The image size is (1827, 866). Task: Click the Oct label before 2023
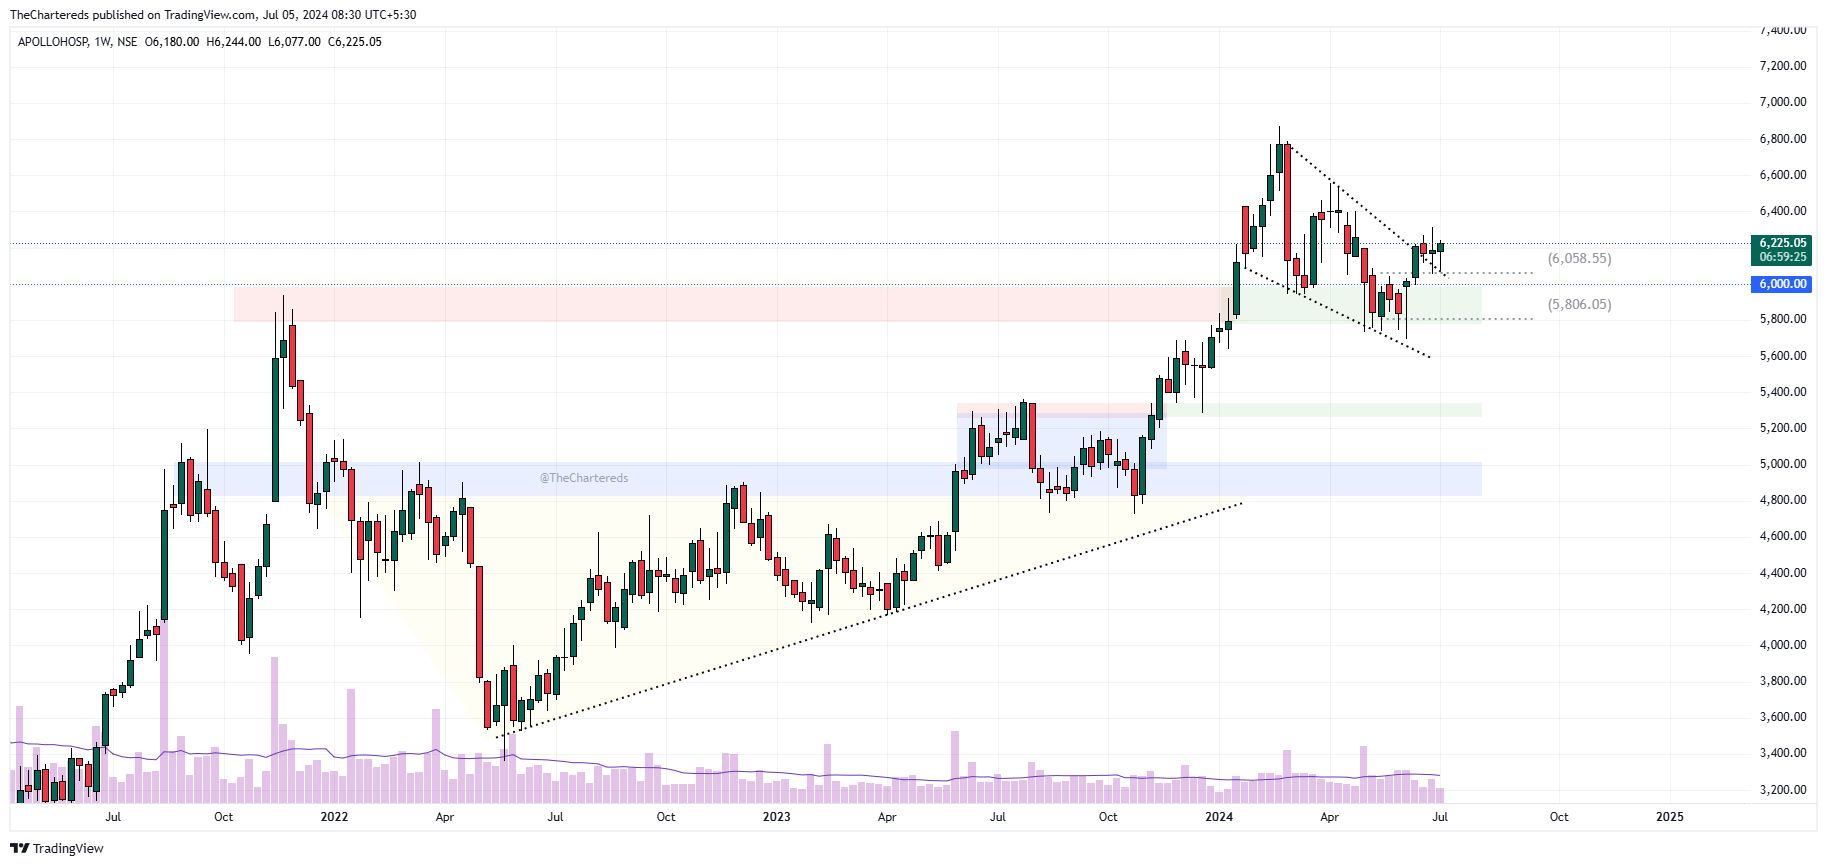(666, 817)
